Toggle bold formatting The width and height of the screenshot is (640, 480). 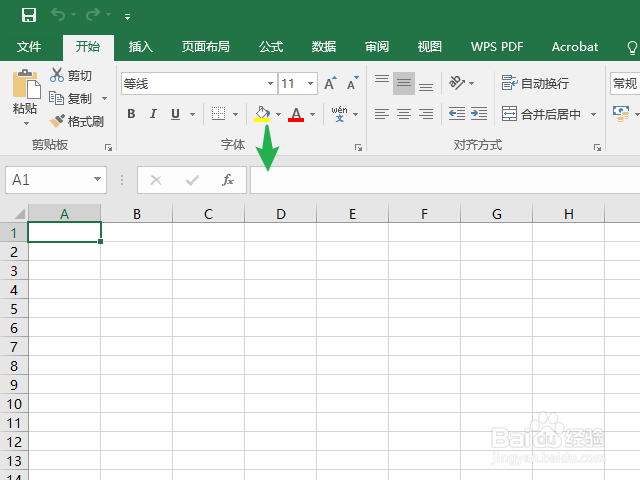pyautogui.click(x=131, y=114)
